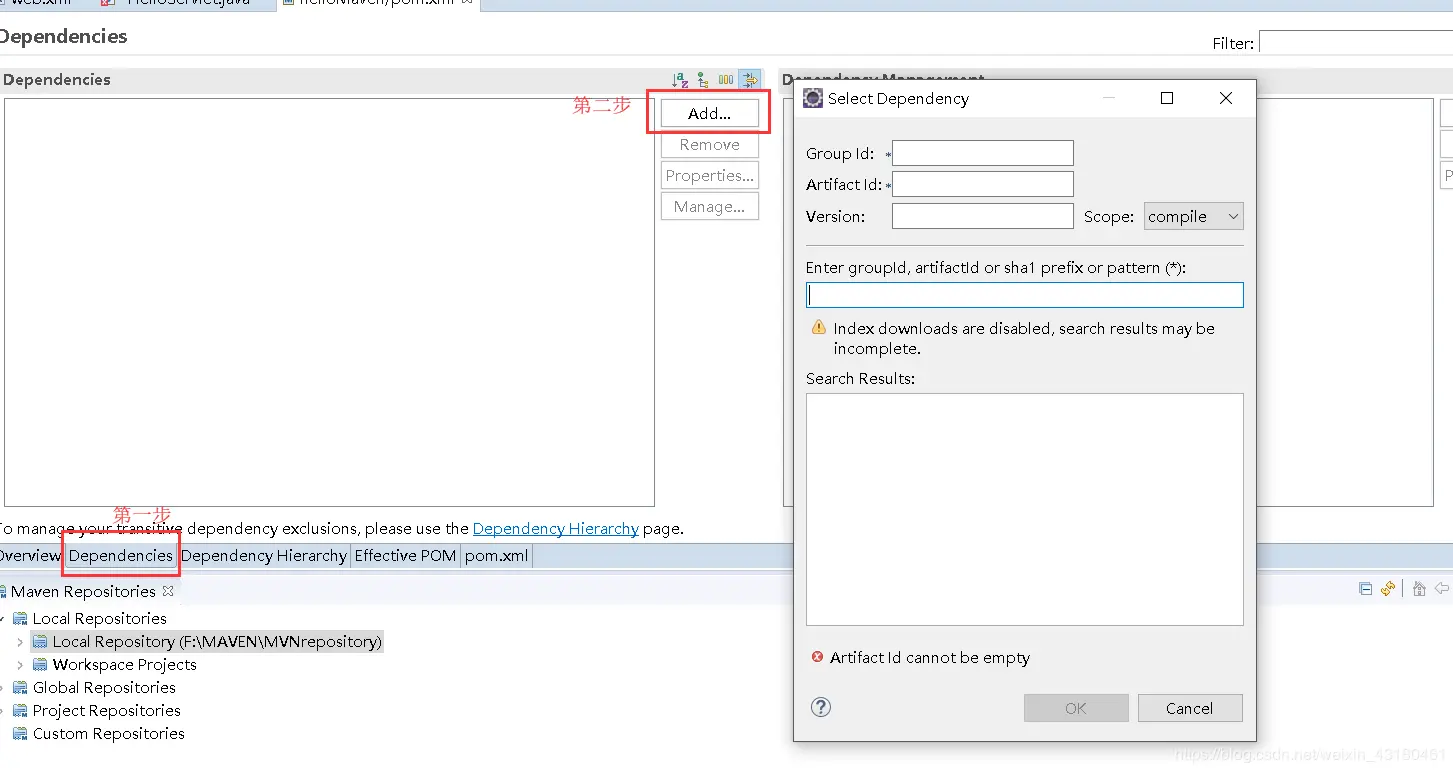The height and width of the screenshot is (773, 1453).
Task: Click the Select Dependency dialog title icon
Action: [x=813, y=98]
